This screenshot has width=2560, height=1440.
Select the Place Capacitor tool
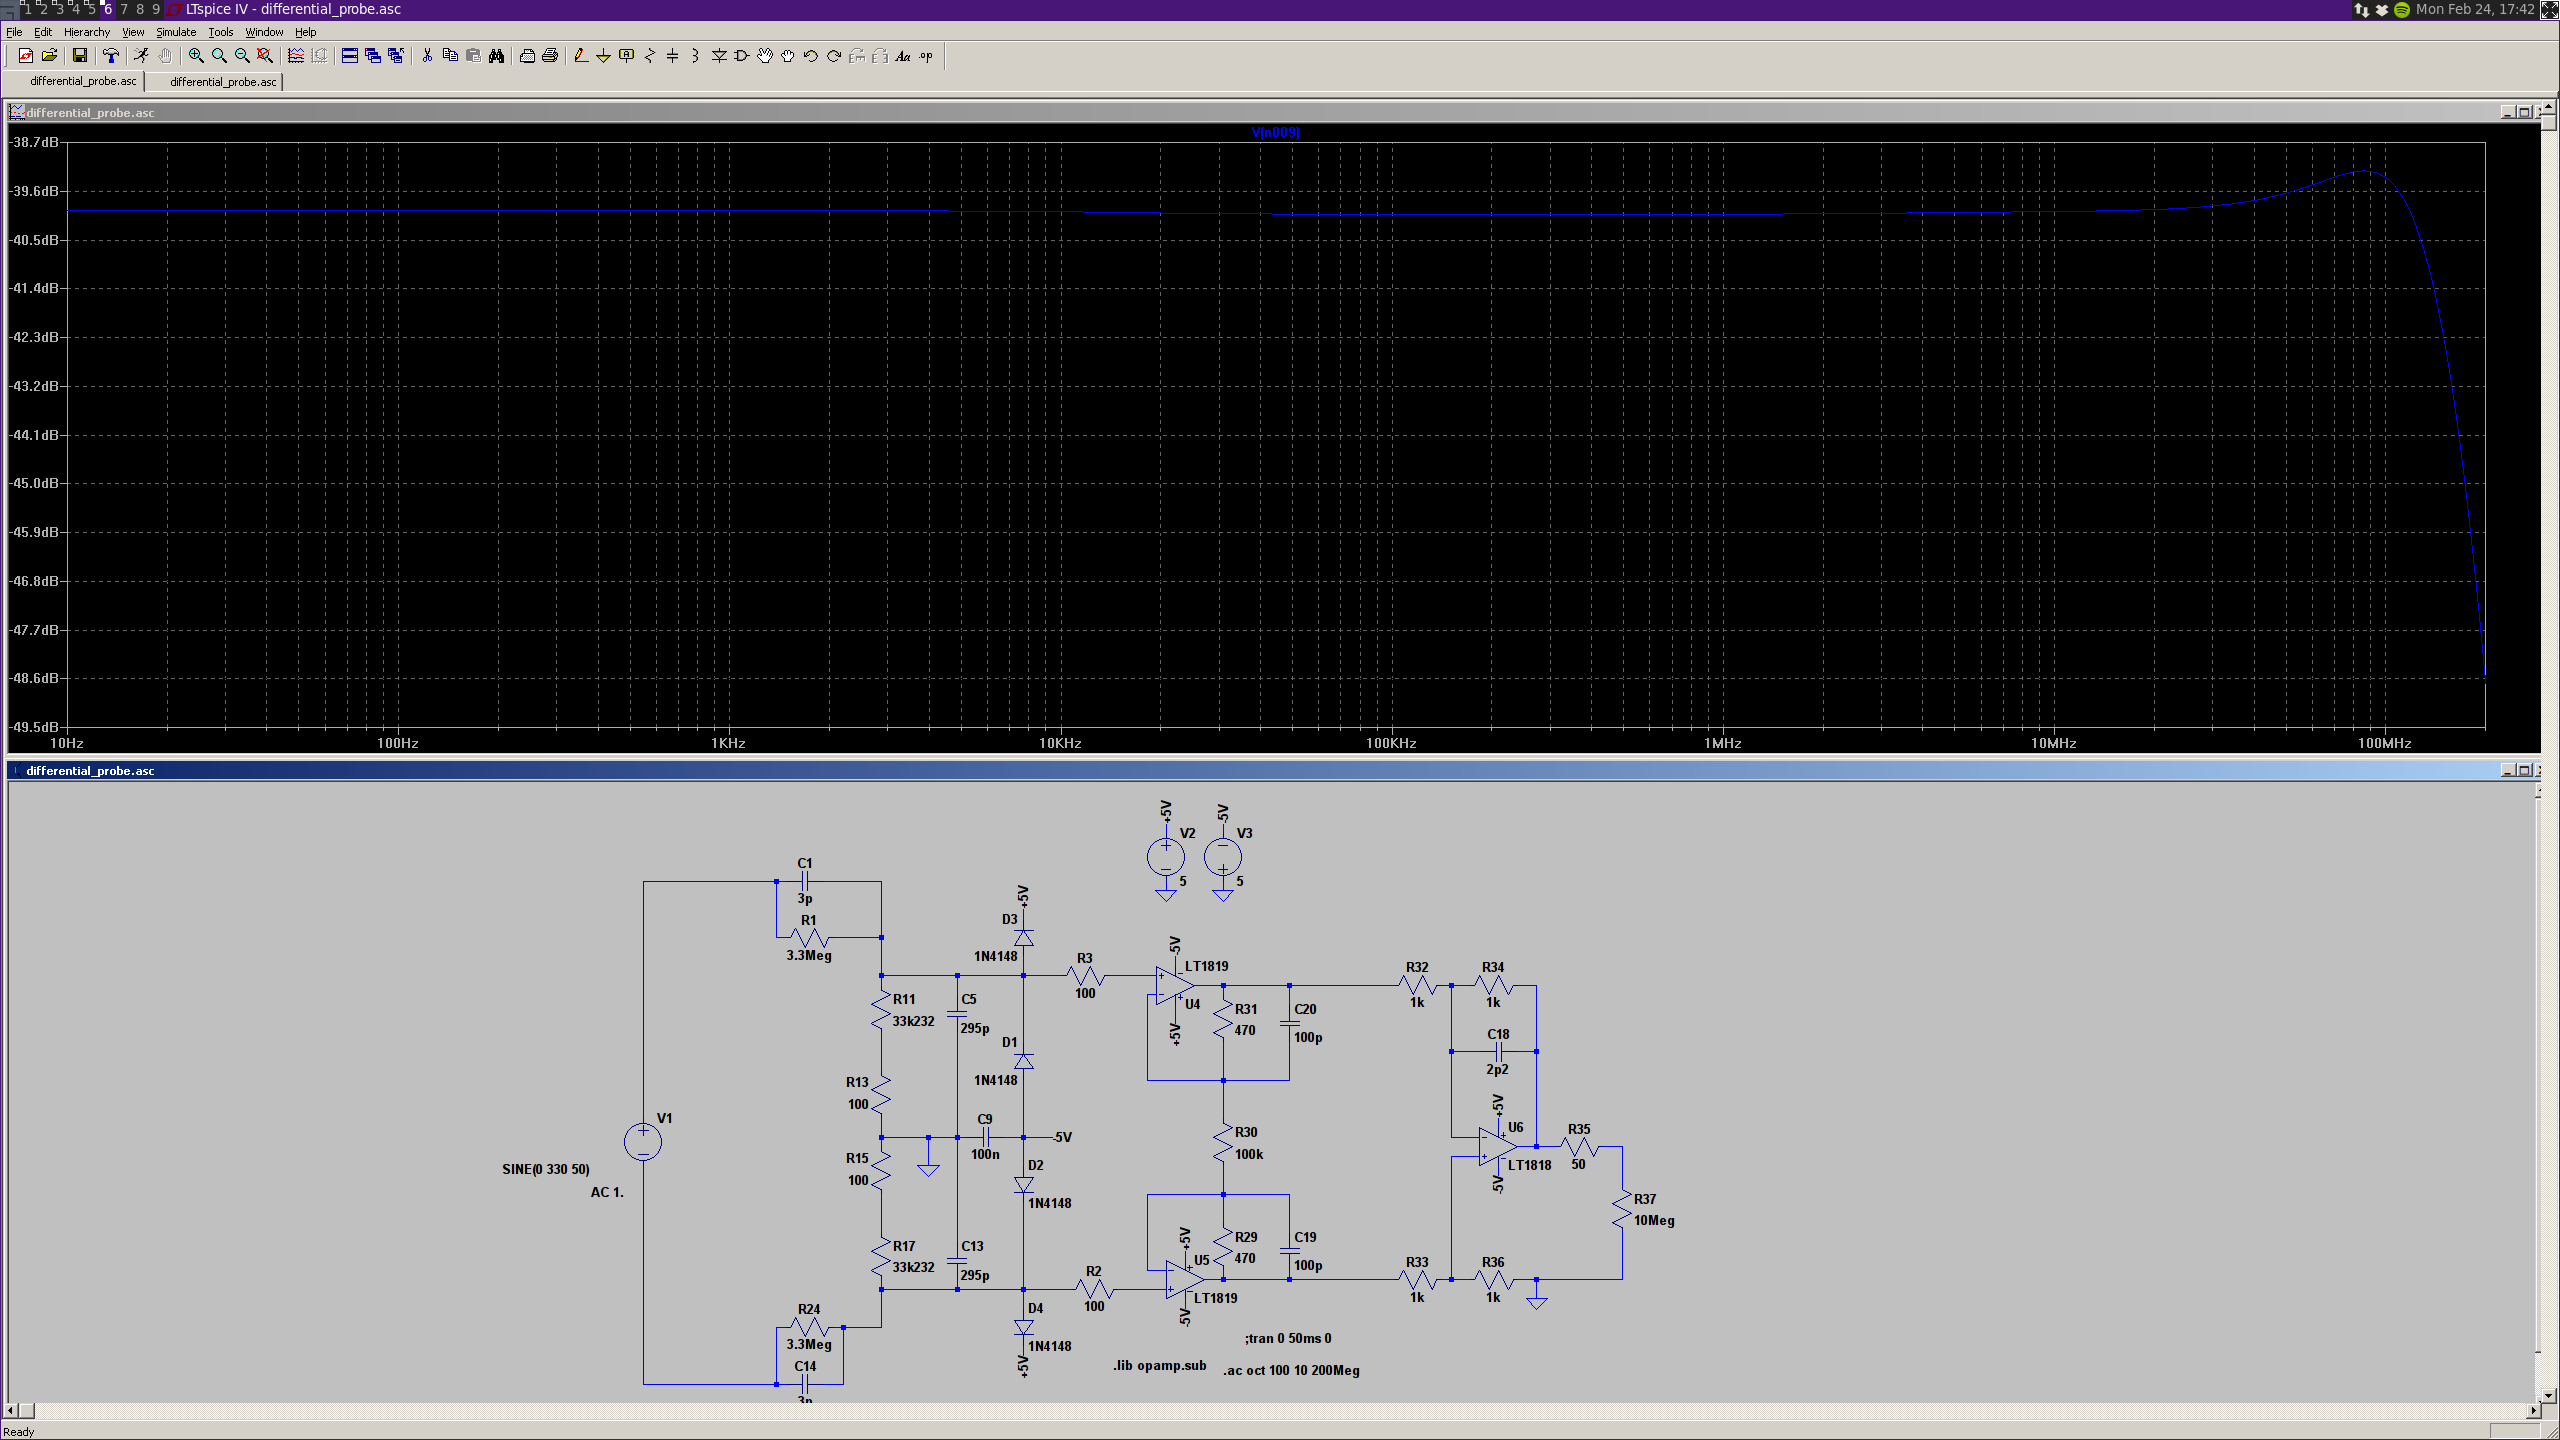(x=673, y=56)
